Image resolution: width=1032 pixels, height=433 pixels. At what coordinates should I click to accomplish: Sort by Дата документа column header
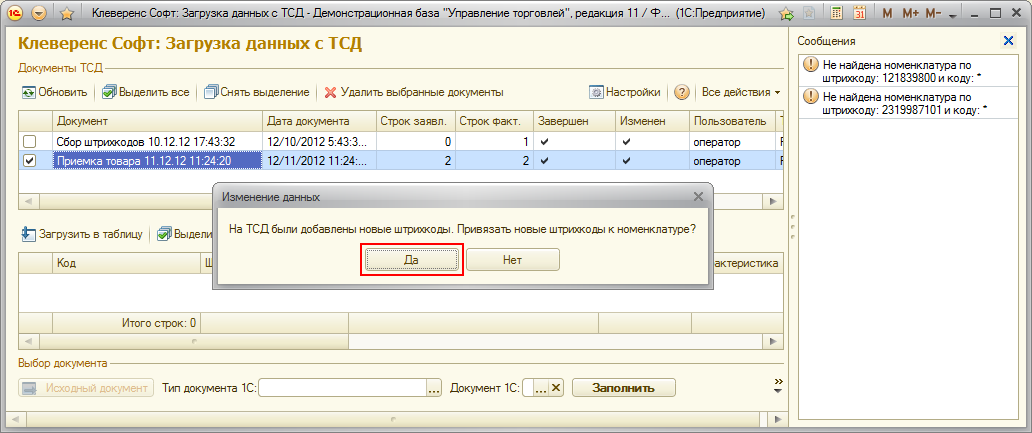319,122
